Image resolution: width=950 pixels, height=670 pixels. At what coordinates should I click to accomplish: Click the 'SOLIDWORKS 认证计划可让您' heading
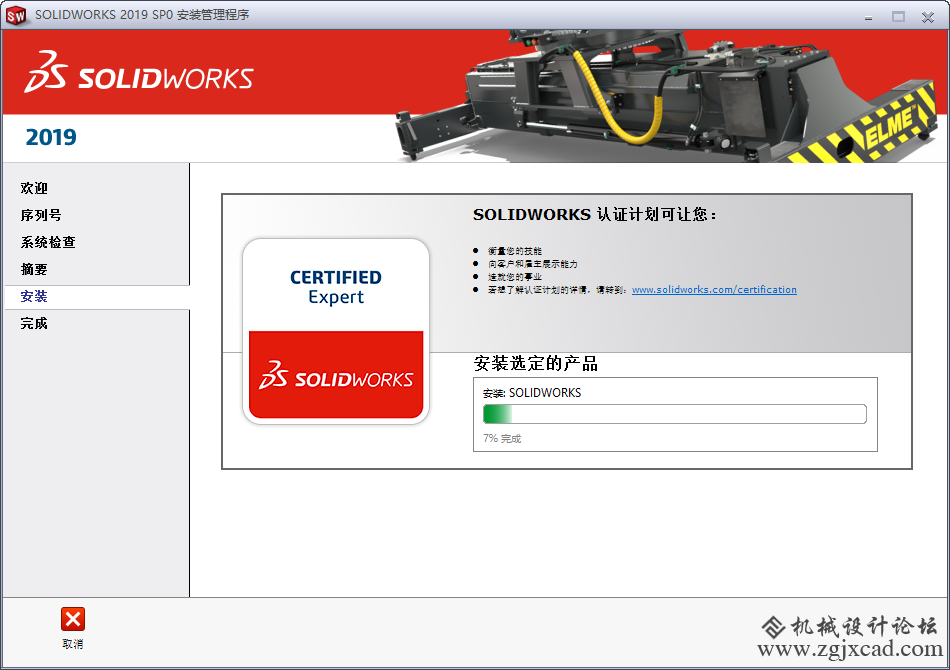pyautogui.click(x=594, y=214)
